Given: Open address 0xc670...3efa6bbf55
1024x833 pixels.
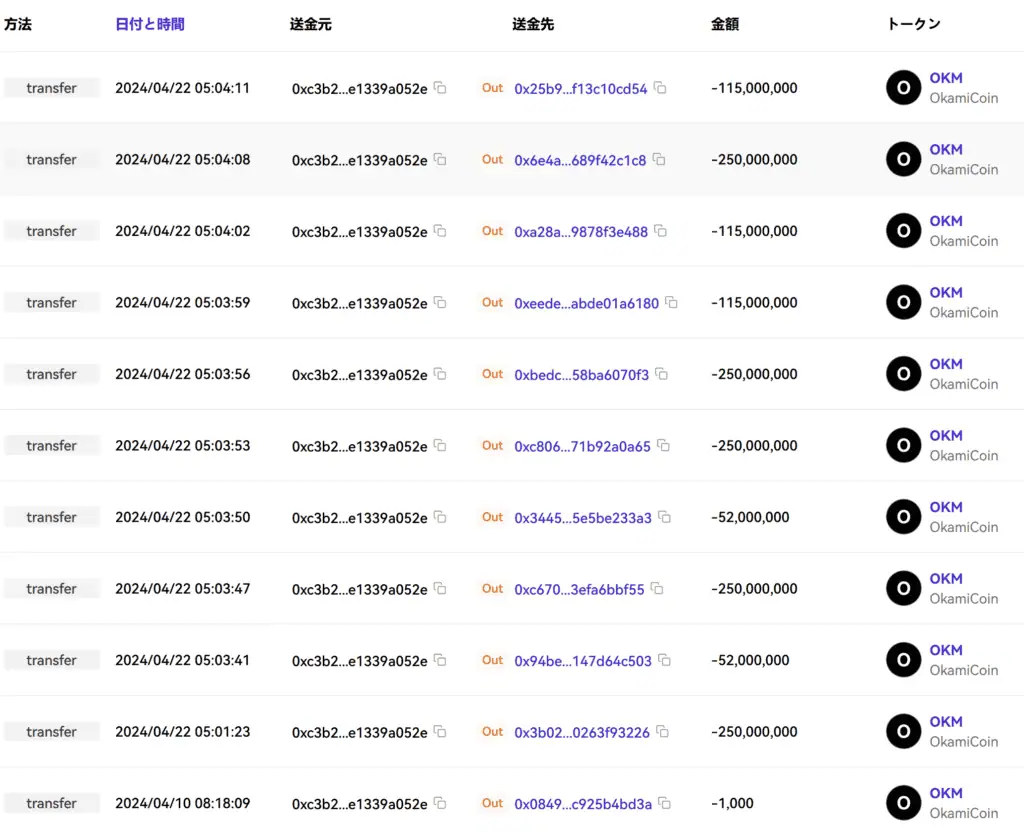Looking at the screenshot, I should click(x=579, y=589).
